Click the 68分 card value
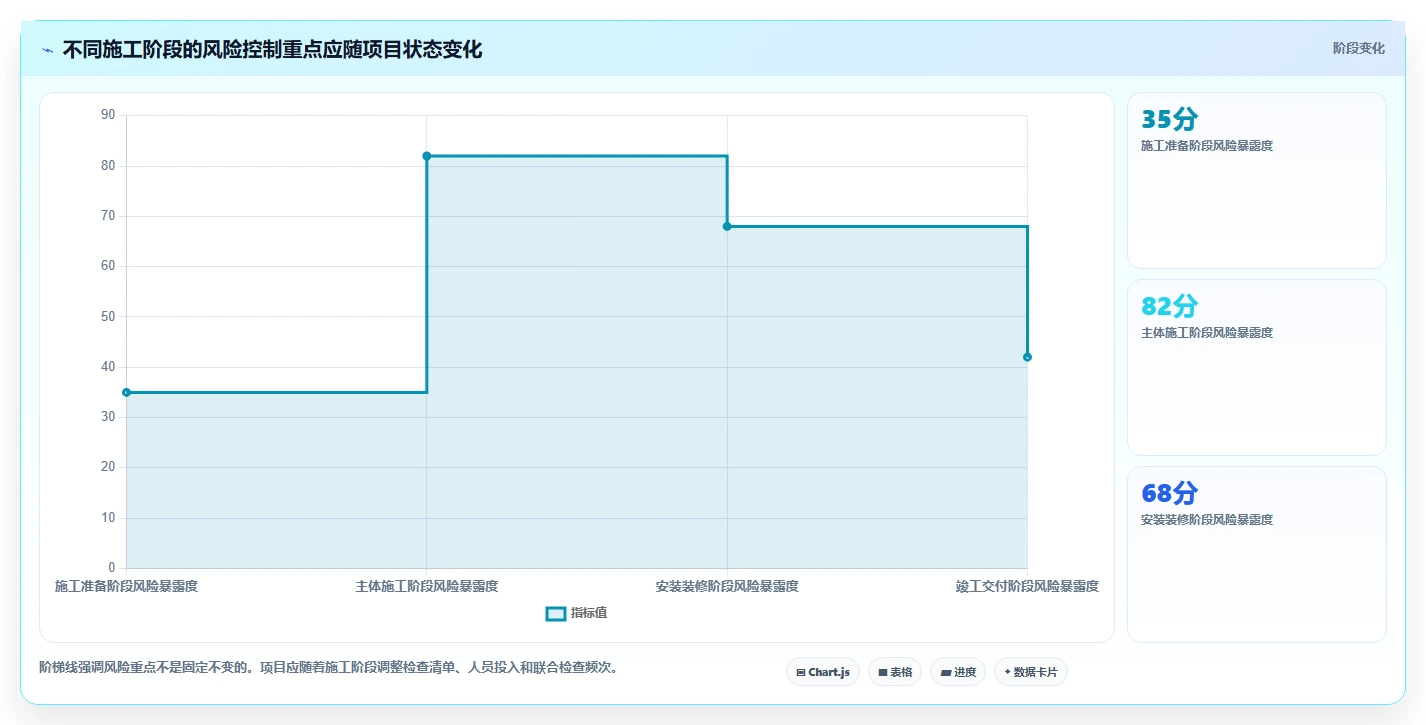 1169,493
